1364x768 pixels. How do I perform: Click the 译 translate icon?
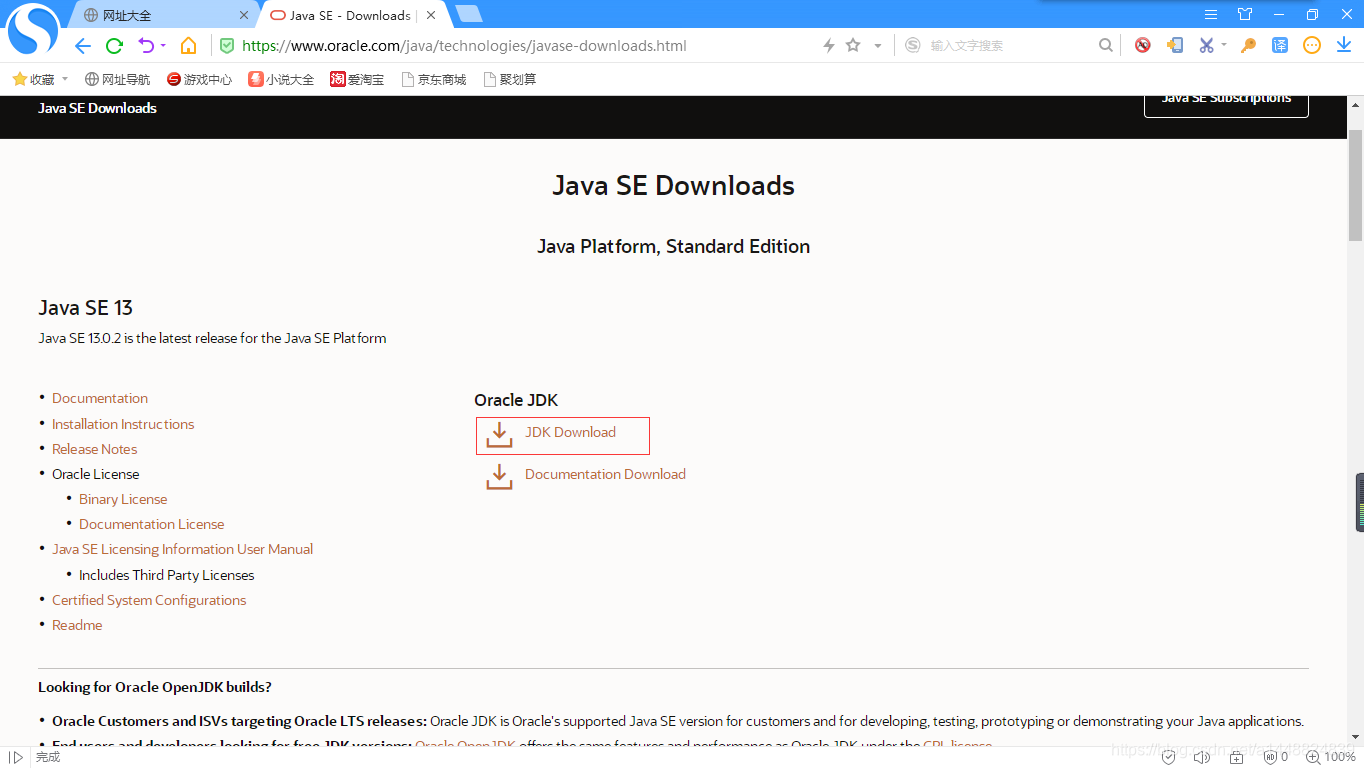[x=1280, y=46]
